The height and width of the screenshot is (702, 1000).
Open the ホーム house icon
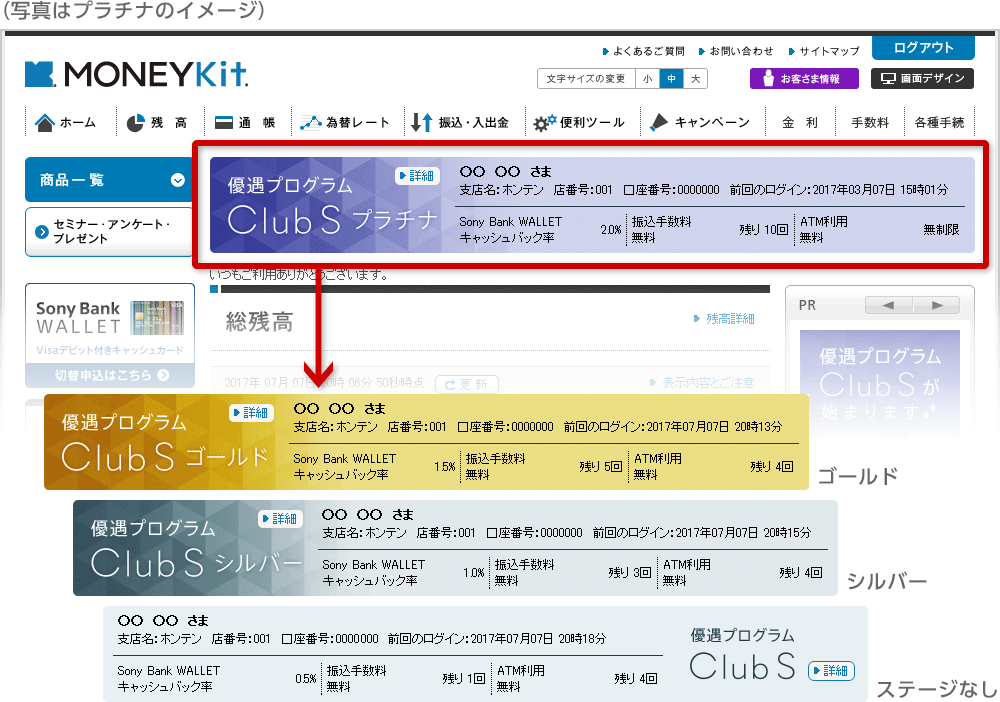click(45, 123)
